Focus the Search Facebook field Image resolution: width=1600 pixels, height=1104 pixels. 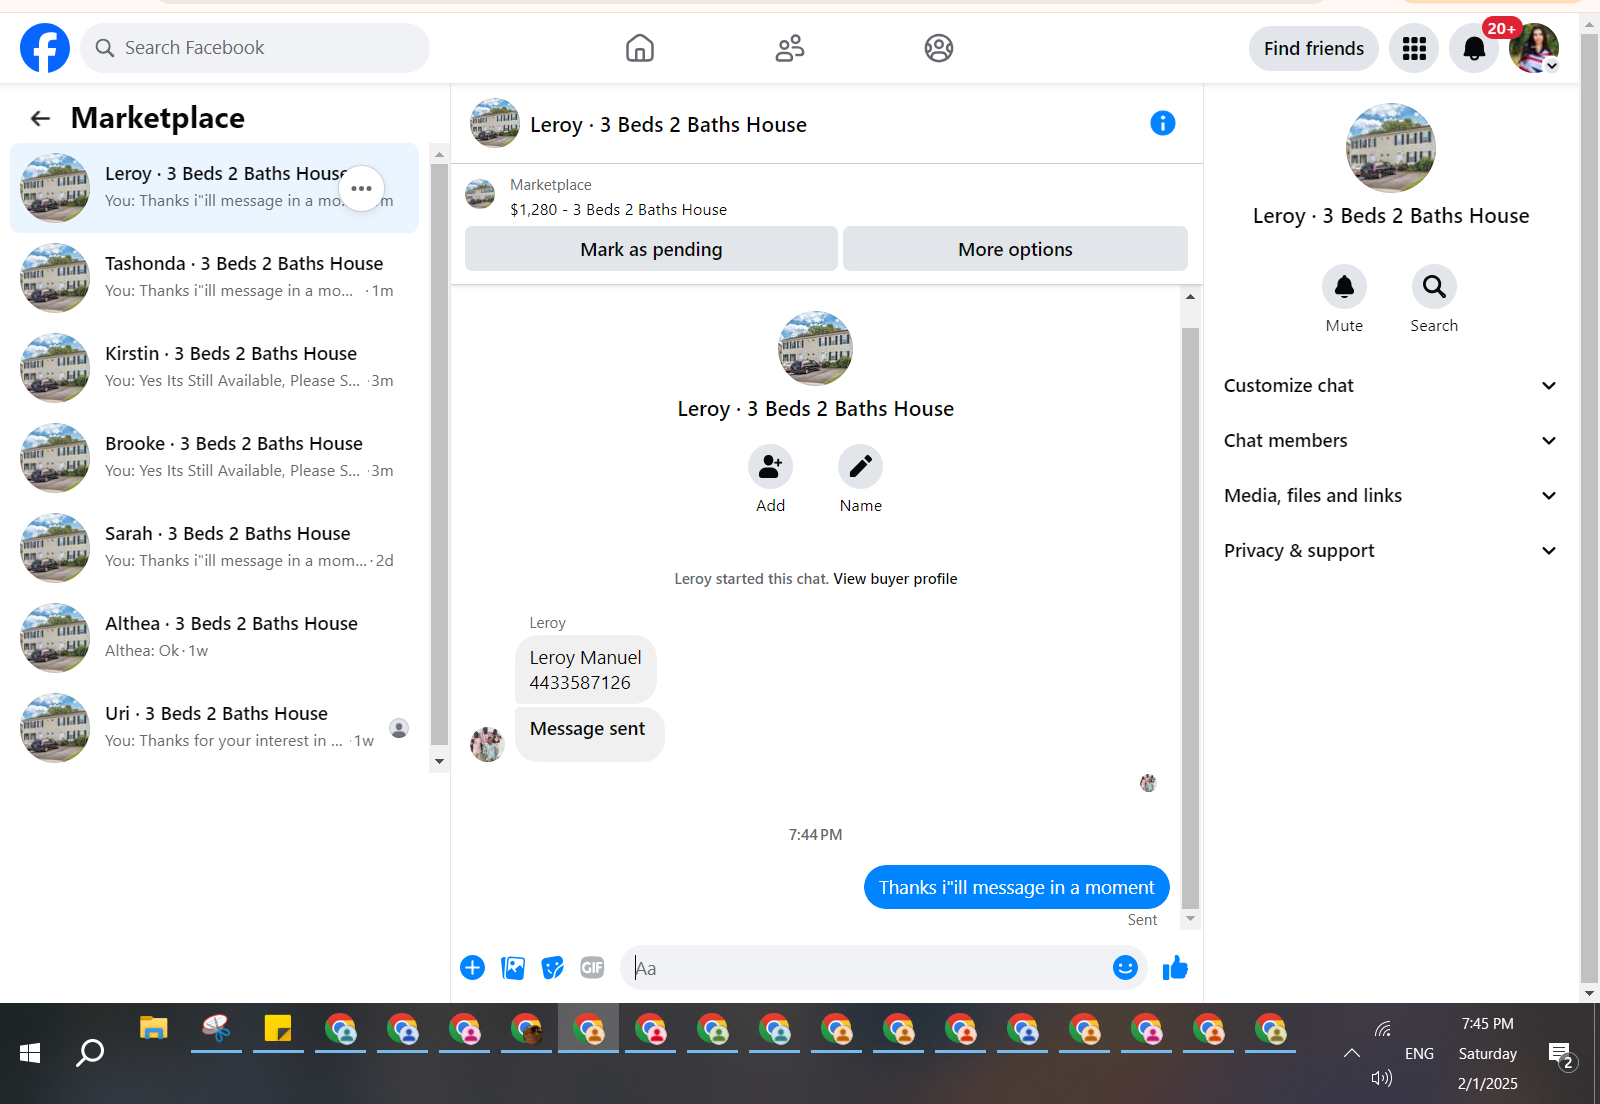tap(255, 48)
